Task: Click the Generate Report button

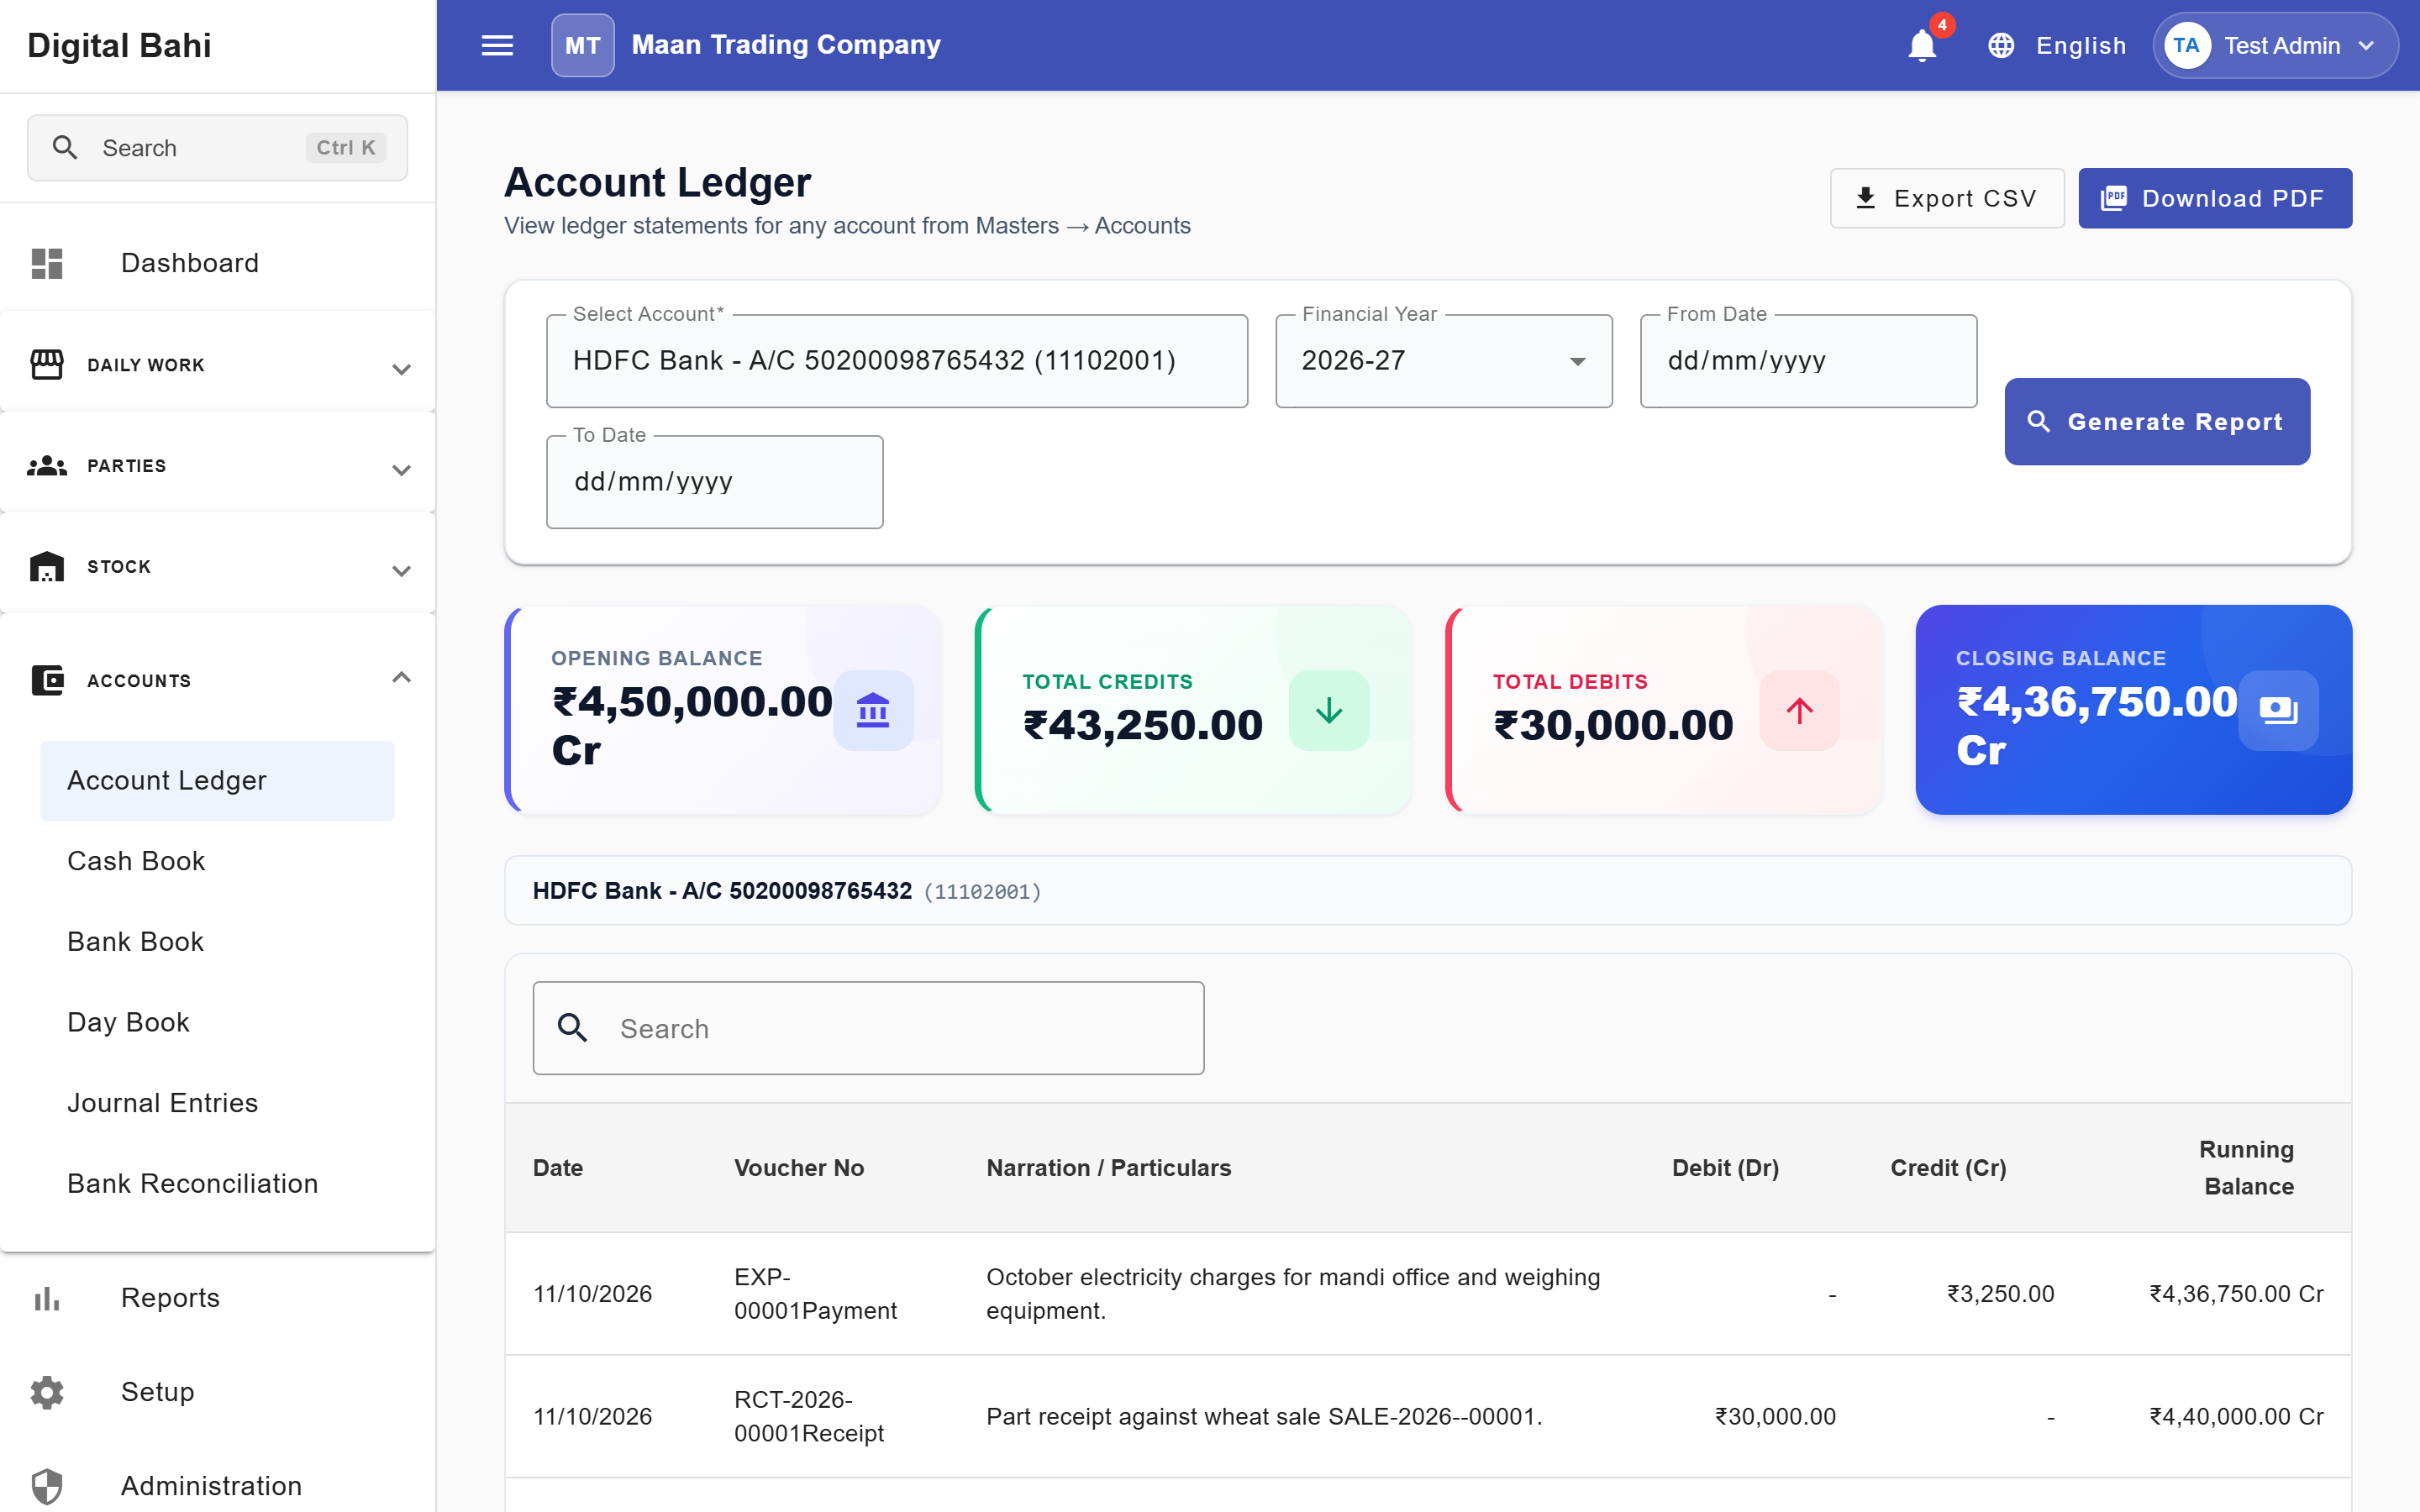Action: [2157, 421]
